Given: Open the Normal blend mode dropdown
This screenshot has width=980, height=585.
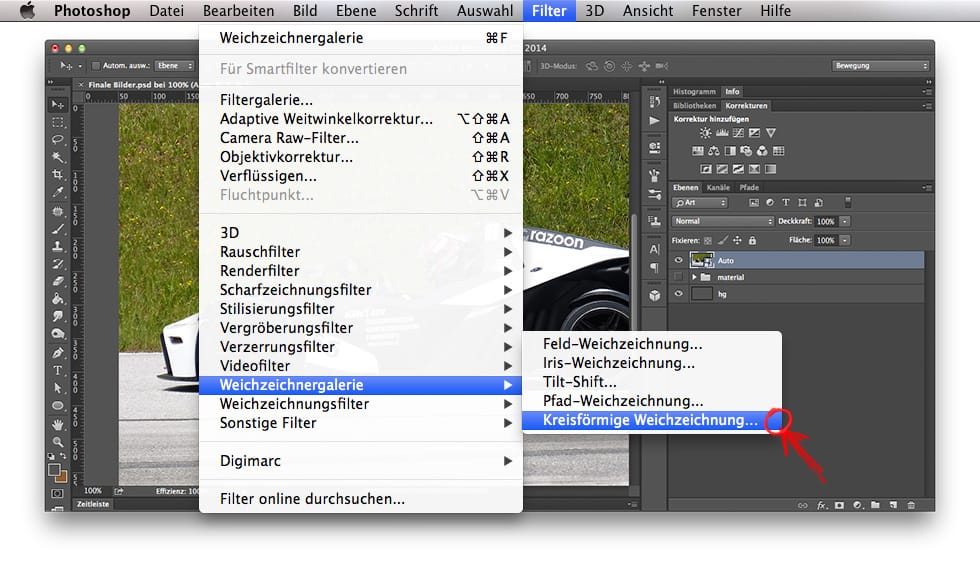Looking at the screenshot, I should [x=723, y=221].
